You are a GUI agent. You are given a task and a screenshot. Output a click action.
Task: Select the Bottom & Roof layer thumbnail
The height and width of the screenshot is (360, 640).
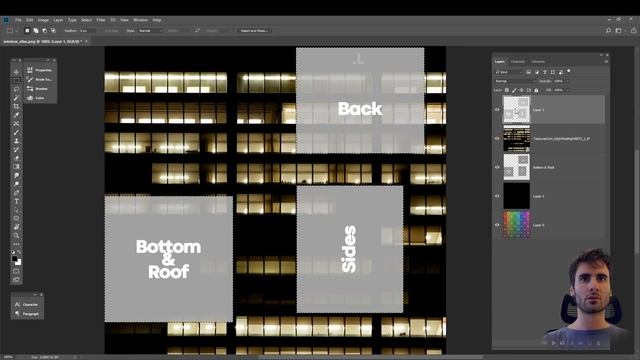coord(516,167)
